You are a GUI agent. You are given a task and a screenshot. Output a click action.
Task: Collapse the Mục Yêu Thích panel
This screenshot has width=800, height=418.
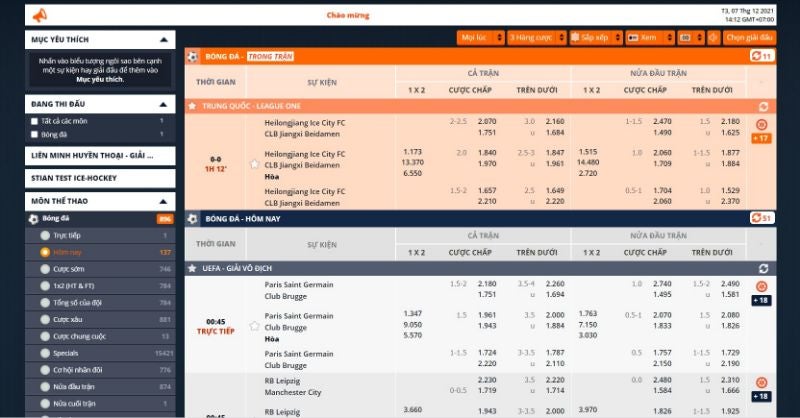(166, 39)
